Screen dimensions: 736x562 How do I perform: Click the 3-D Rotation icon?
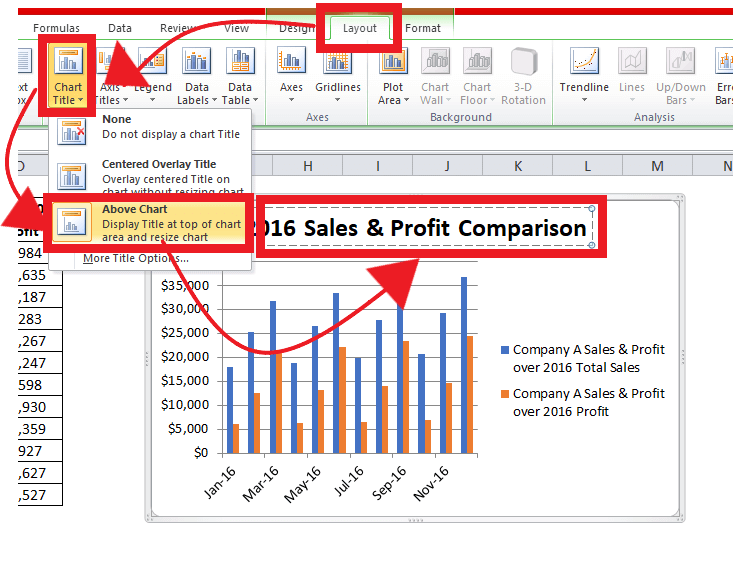[x=523, y=61]
